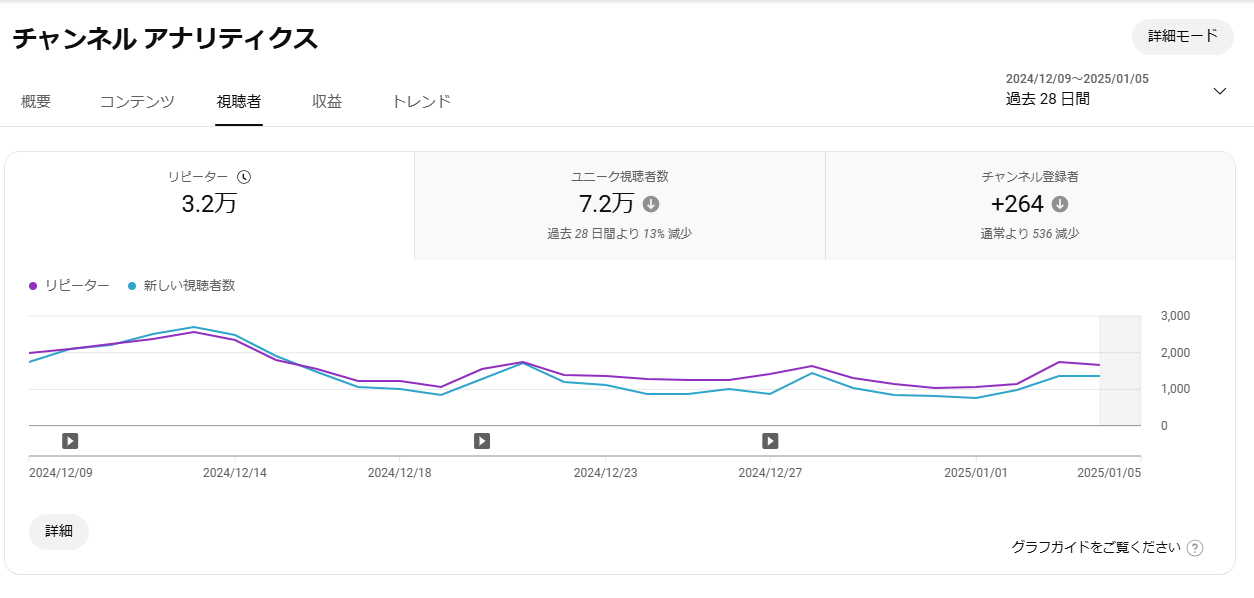Select the リピーター metric card
The height and width of the screenshot is (598, 1254).
pyautogui.click(x=209, y=206)
